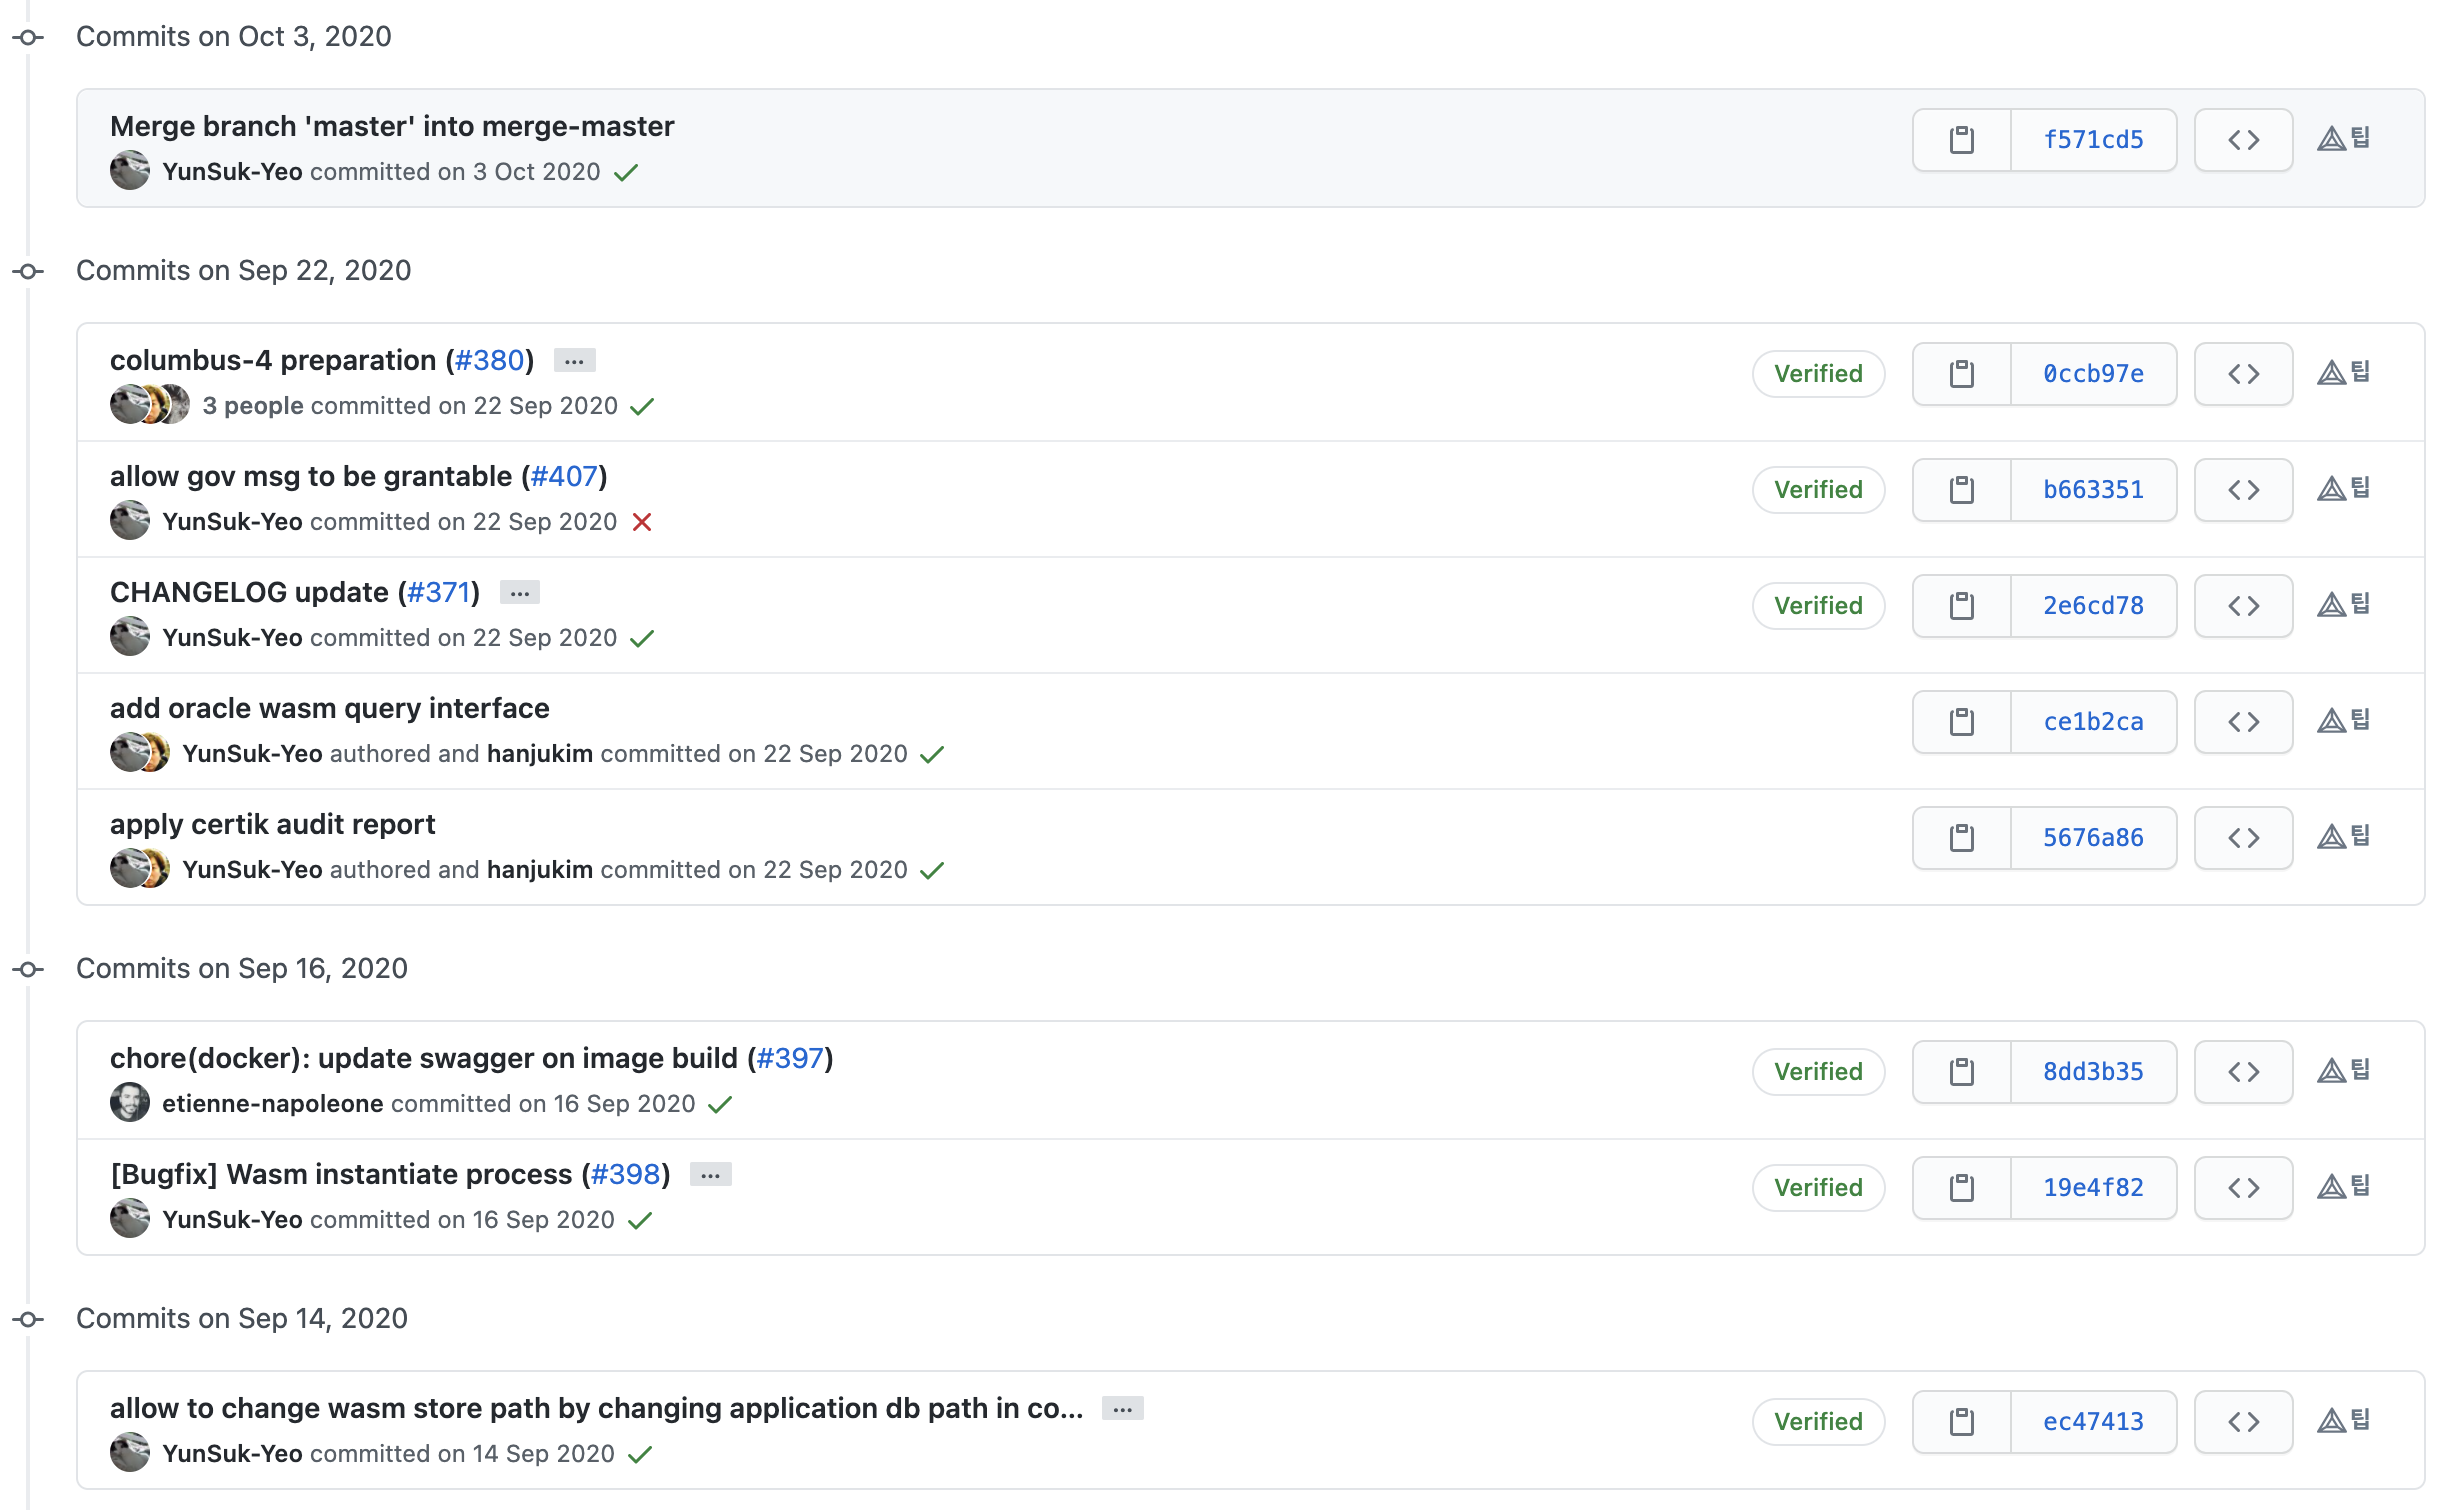The width and height of the screenshot is (2438, 1510).
Task: Click YunSuk-Yeo avatar on merge commit
Action: coord(129,171)
